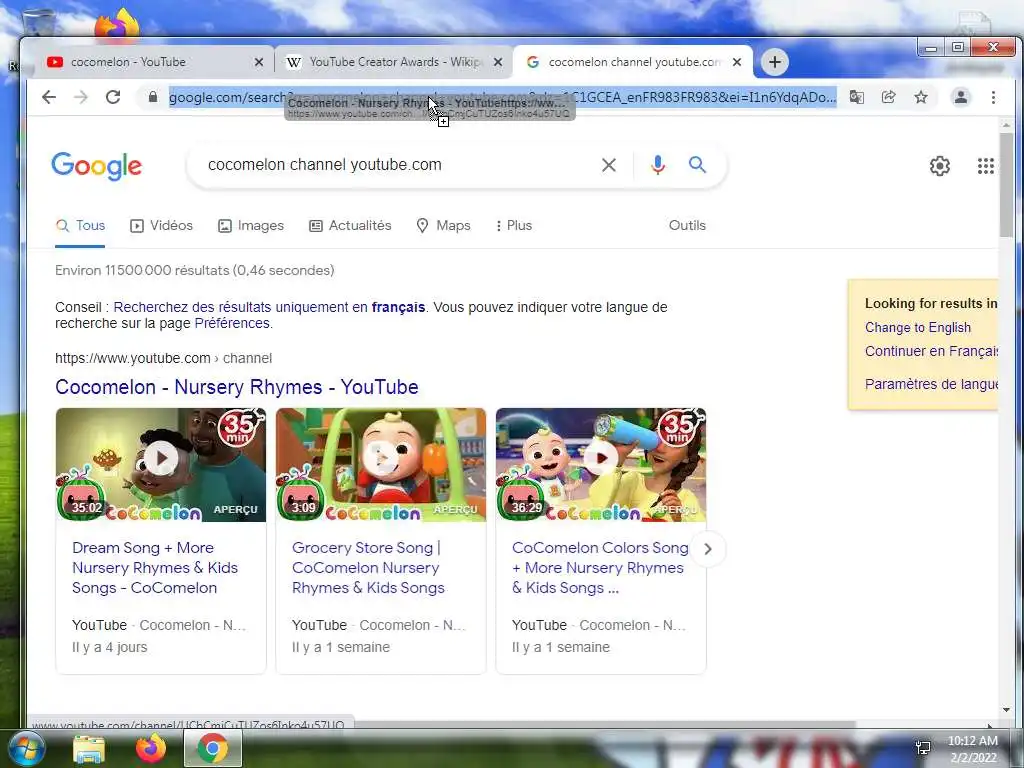Open Google search settings gear
This screenshot has height=768, width=1024.
(x=940, y=166)
